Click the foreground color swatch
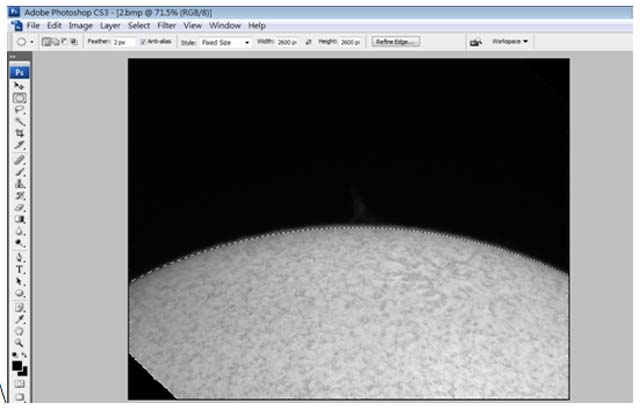Screen dimensions: 640x410 coord(17,365)
